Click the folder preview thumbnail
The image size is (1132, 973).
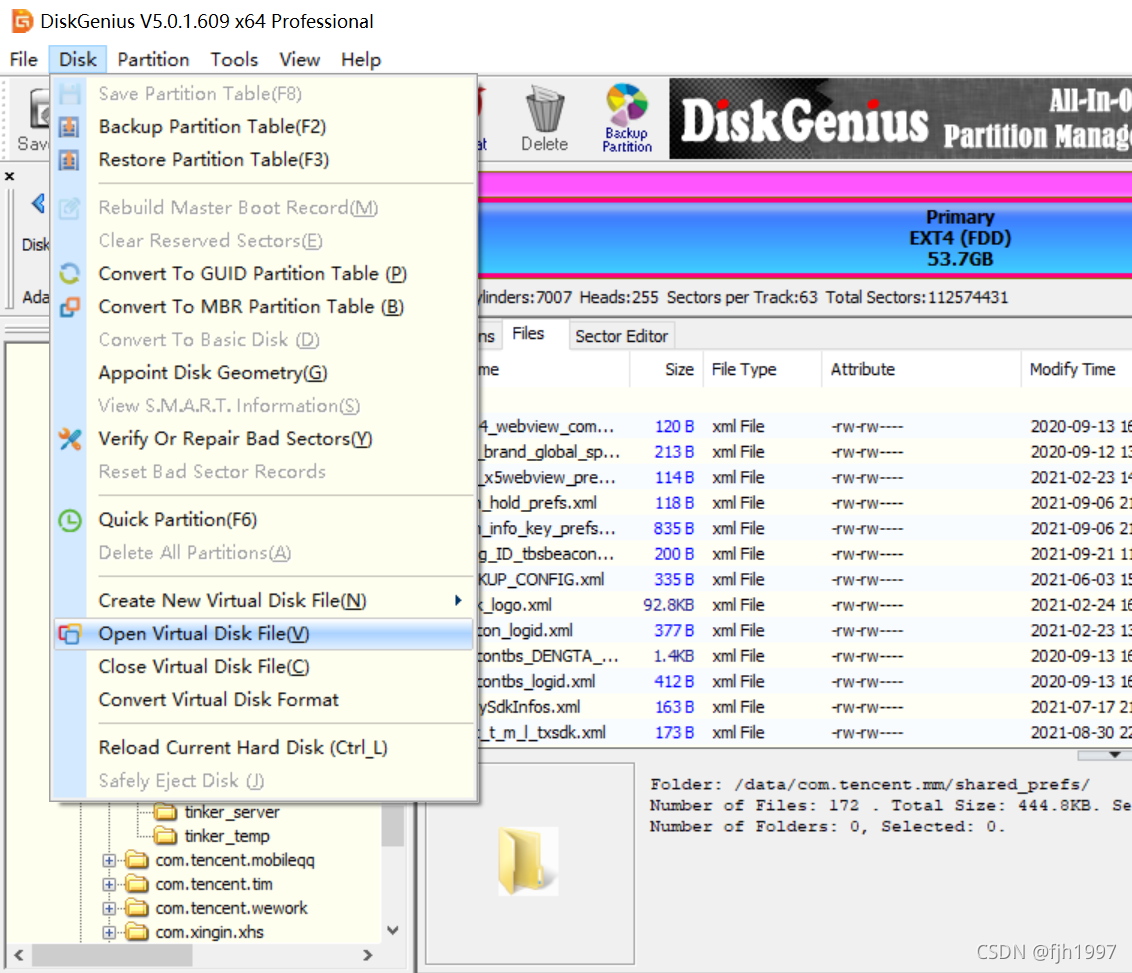528,861
